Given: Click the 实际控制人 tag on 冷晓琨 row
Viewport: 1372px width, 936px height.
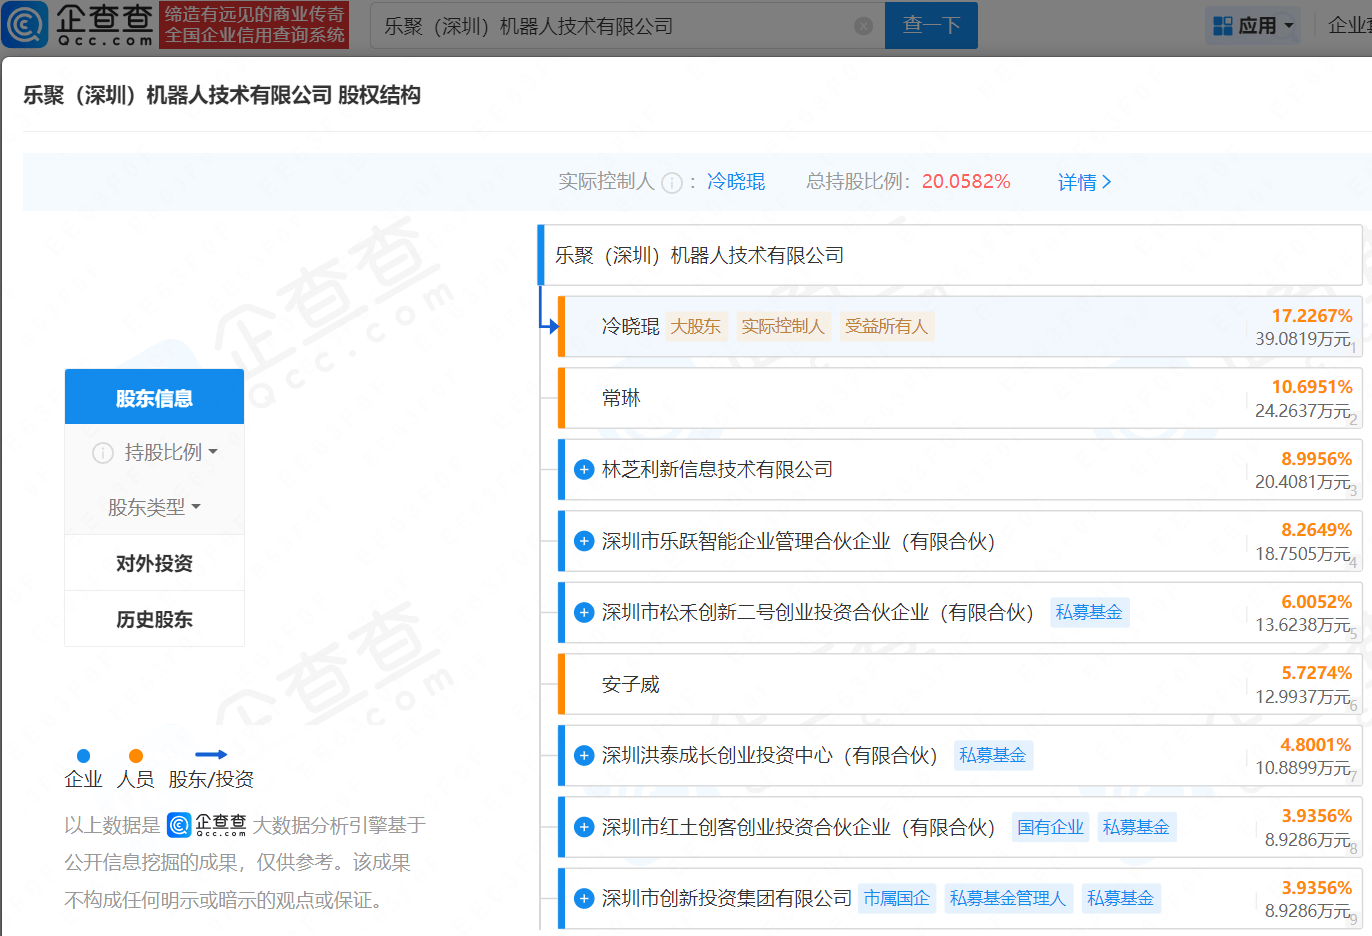Looking at the screenshot, I should pyautogui.click(x=783, y=326).
